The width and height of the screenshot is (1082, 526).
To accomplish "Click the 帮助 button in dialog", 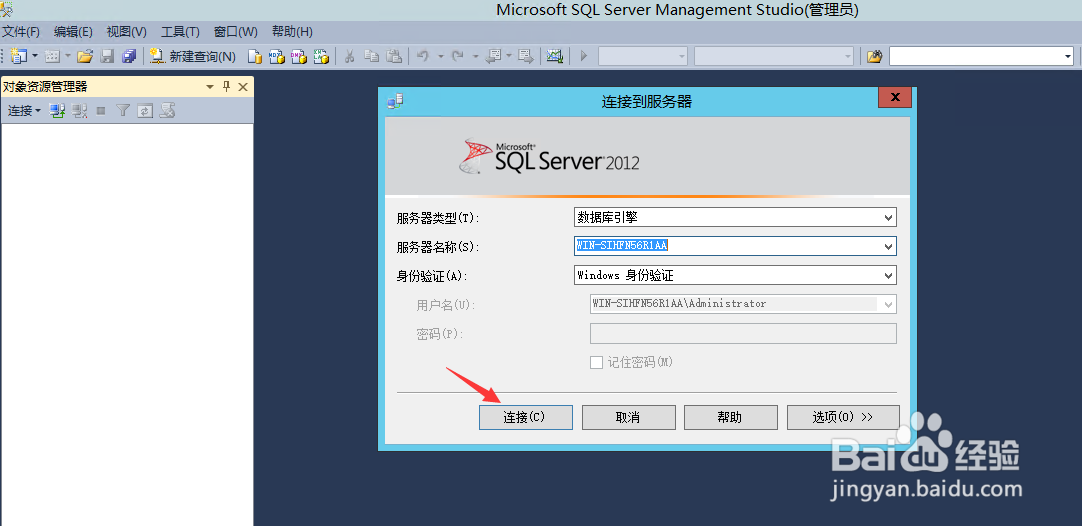I will click(x=730, y=417).
